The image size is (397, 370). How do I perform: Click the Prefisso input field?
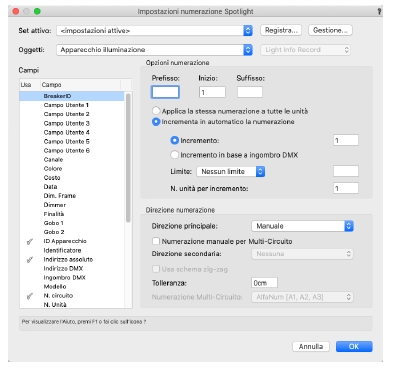(x=165, y=92)
